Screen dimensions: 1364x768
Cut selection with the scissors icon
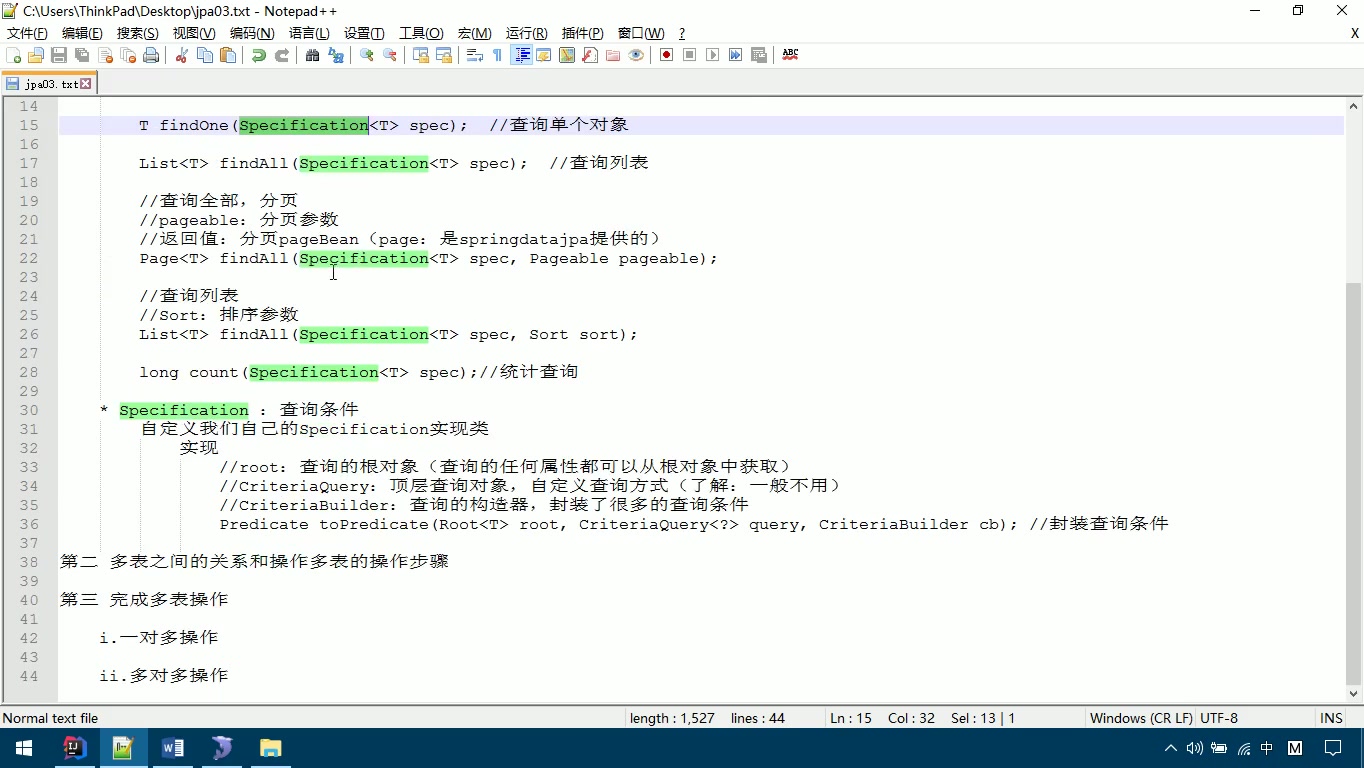(182, 55)
